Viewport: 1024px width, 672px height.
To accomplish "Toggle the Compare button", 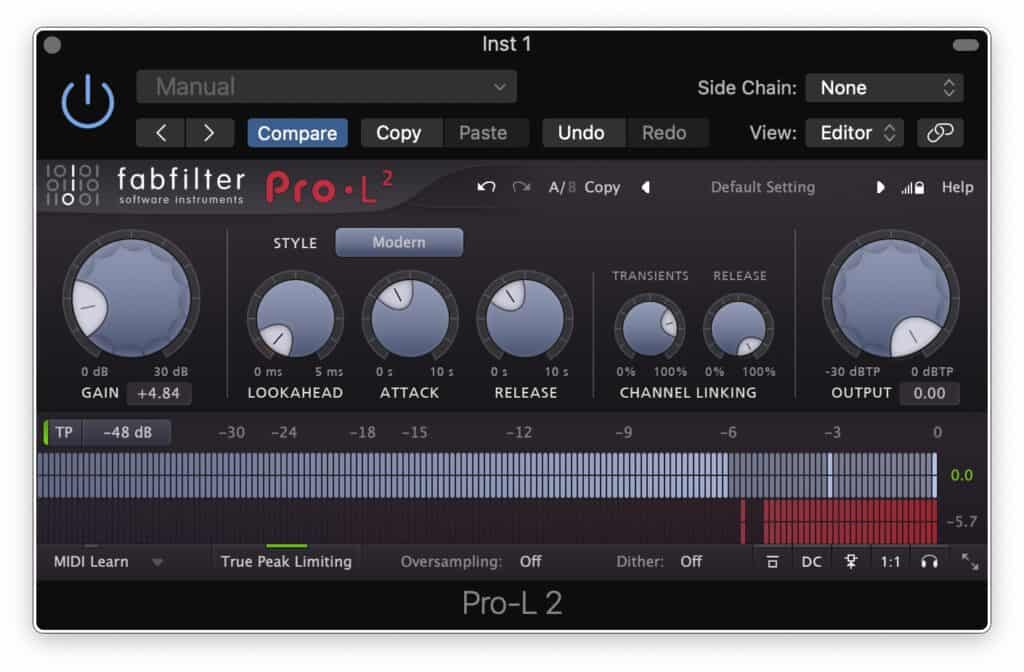I will (297, 133).
